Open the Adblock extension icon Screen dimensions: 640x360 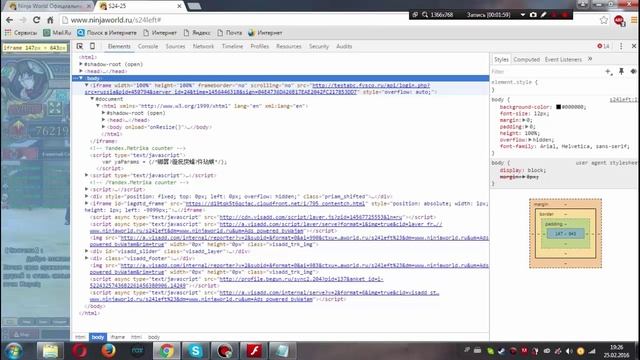tap(619, 20)
